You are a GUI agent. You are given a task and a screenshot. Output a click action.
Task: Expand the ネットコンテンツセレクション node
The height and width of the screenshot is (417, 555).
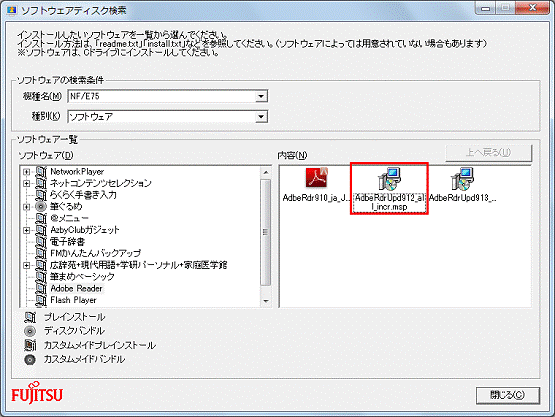pyautogui.click(x=27, y=183)
